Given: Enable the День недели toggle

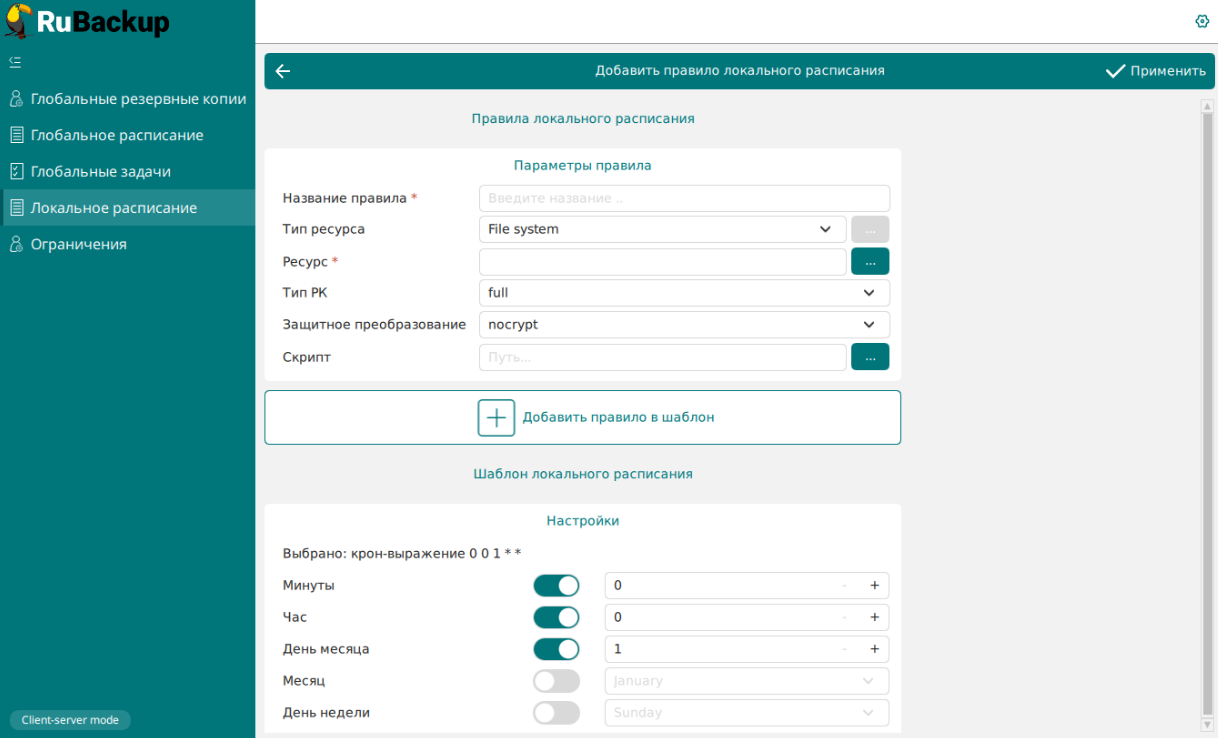Looking at the screenshot, I should (556, 713).
